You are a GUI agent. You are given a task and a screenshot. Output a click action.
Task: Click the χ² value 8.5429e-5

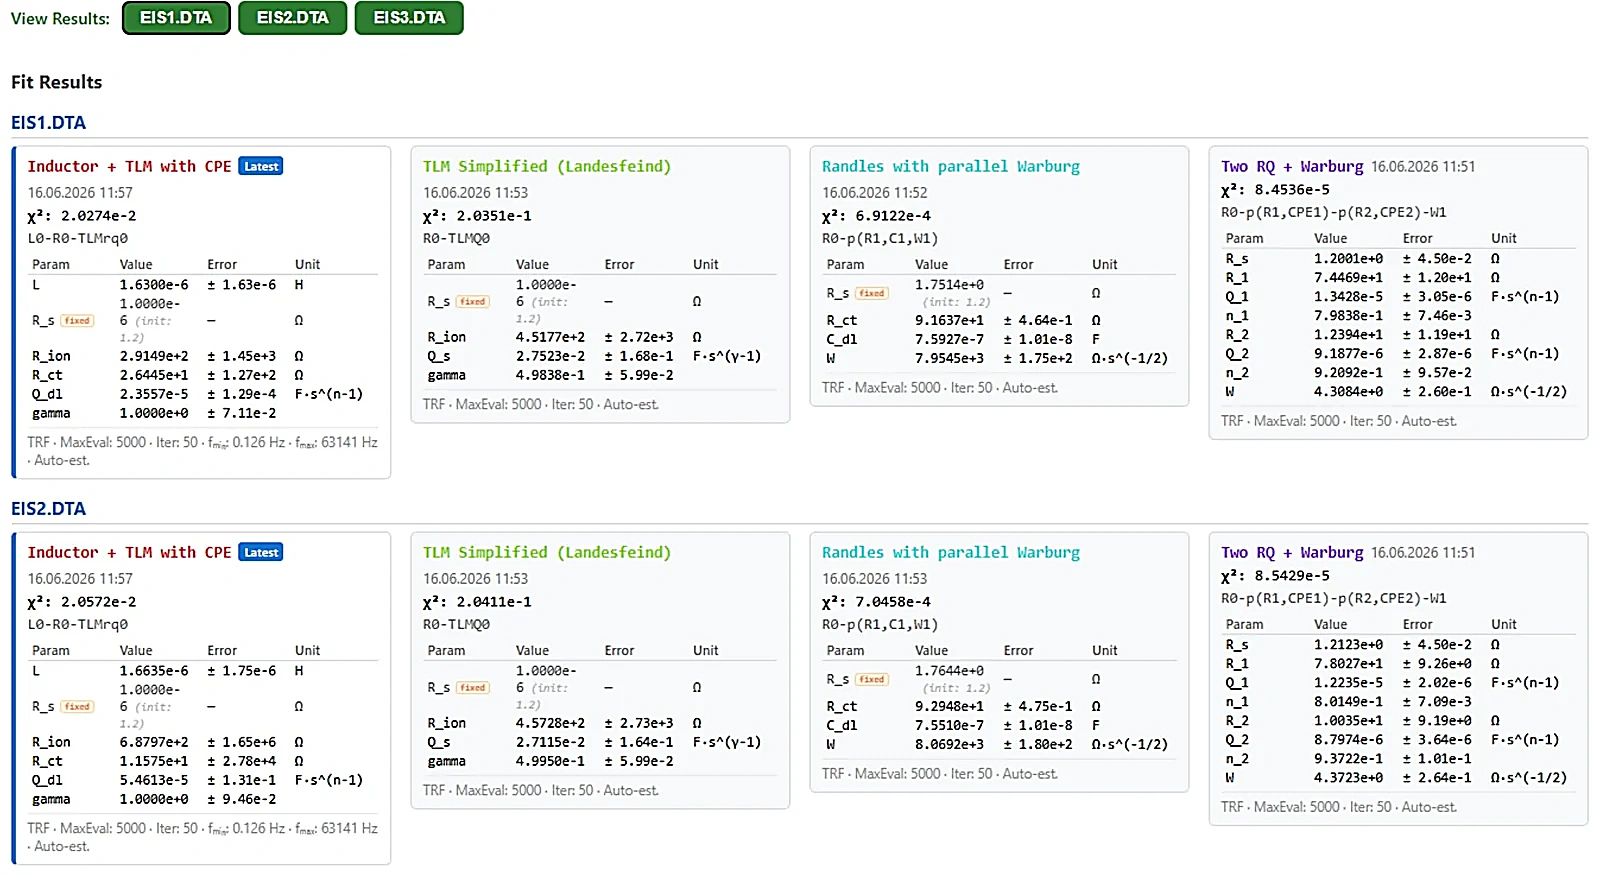1292,576
